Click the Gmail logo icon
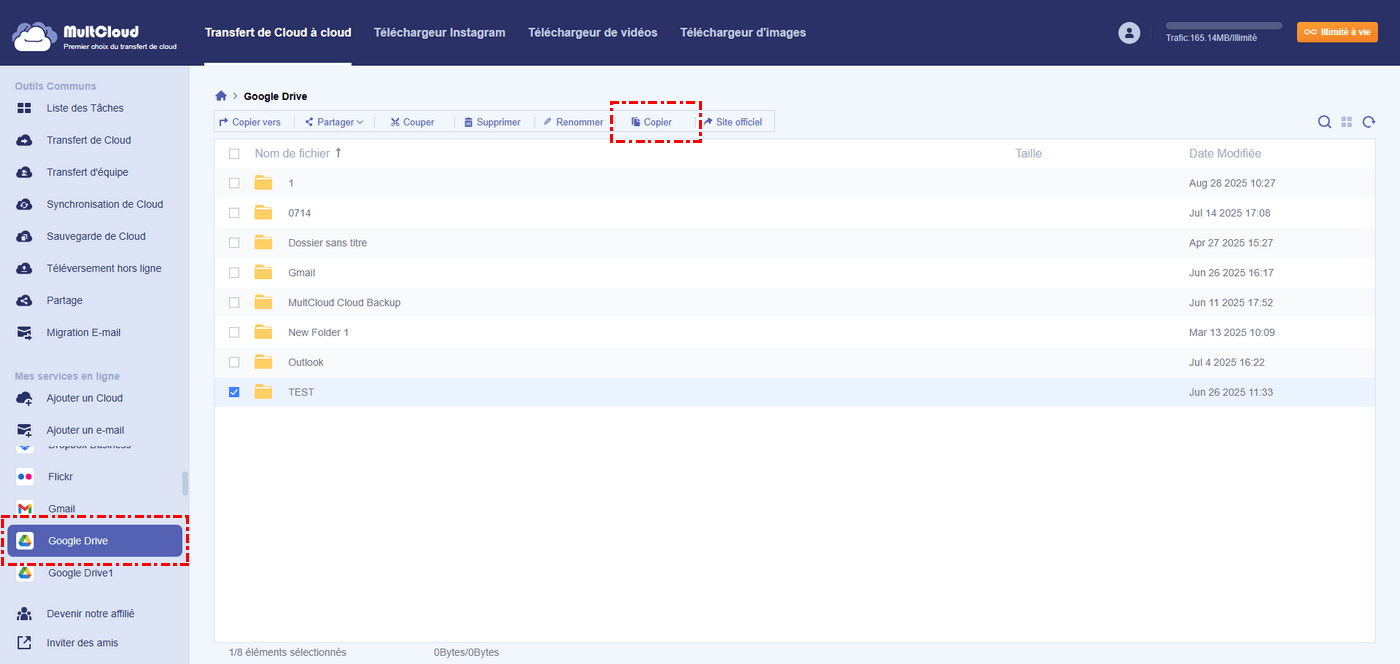 click(x=25, y=509)
